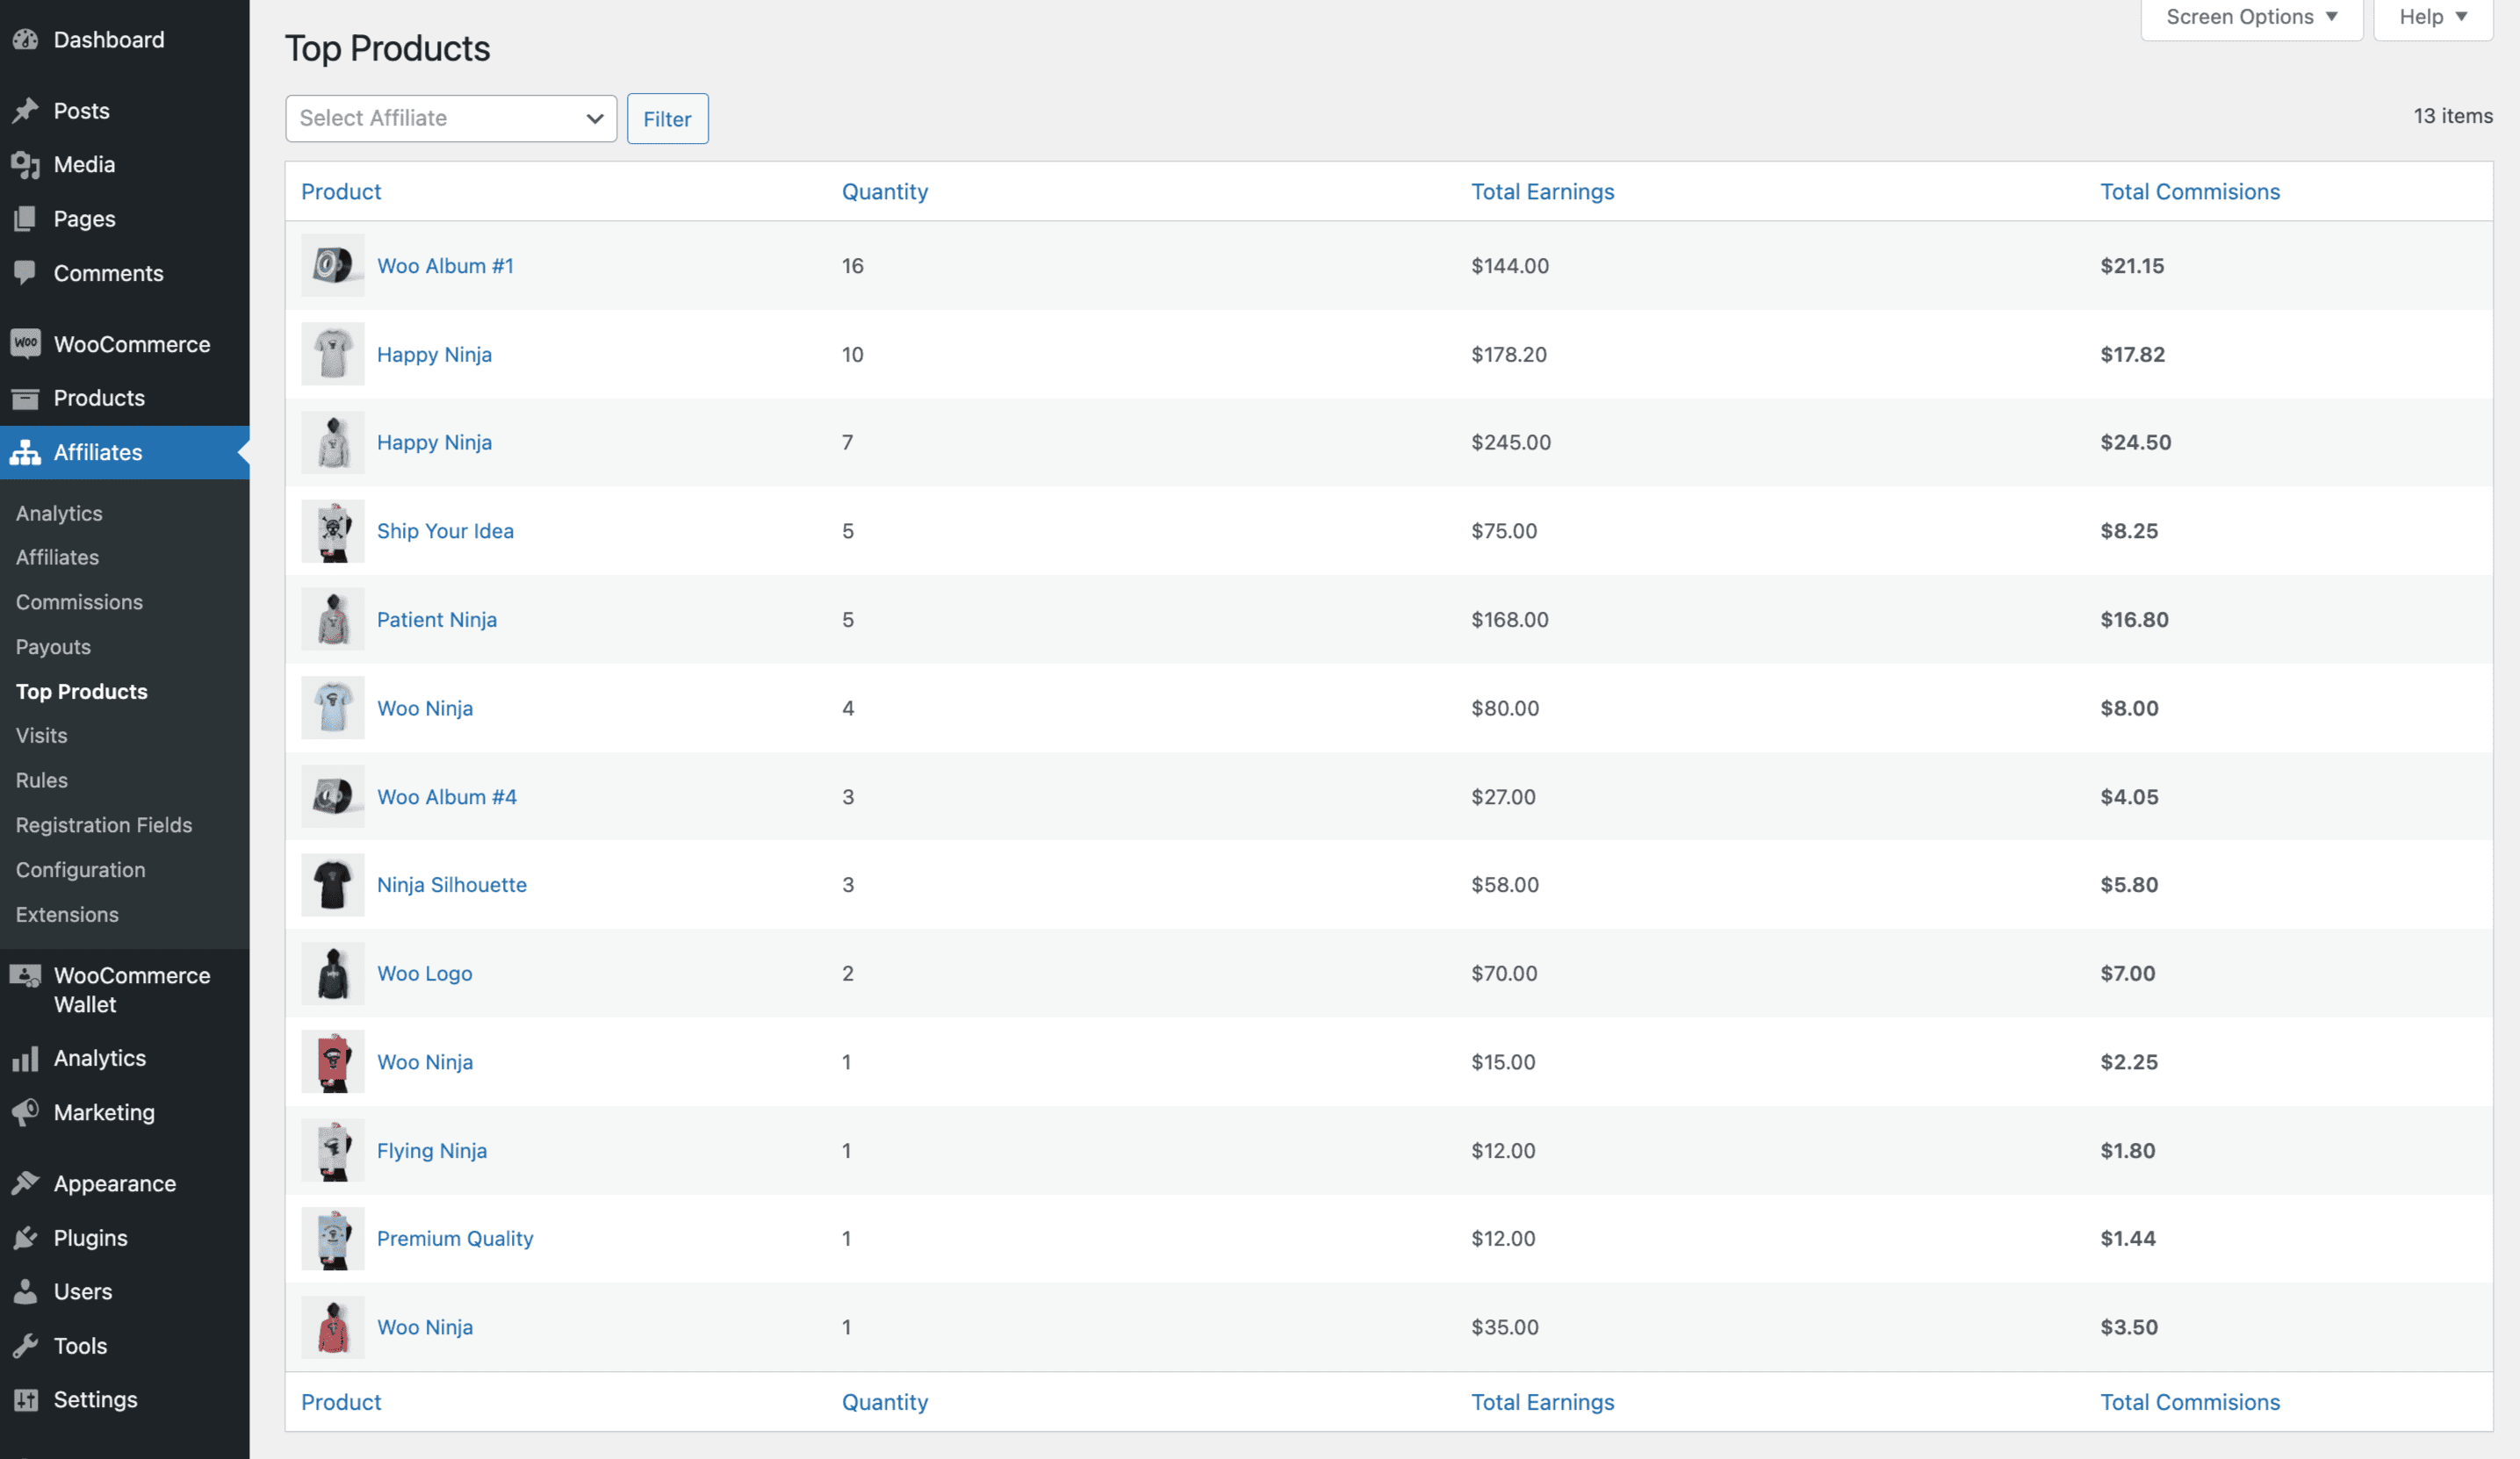Click the Media library icon
The width and height of the screenshot is (2520, 1459).
(25, 165)
